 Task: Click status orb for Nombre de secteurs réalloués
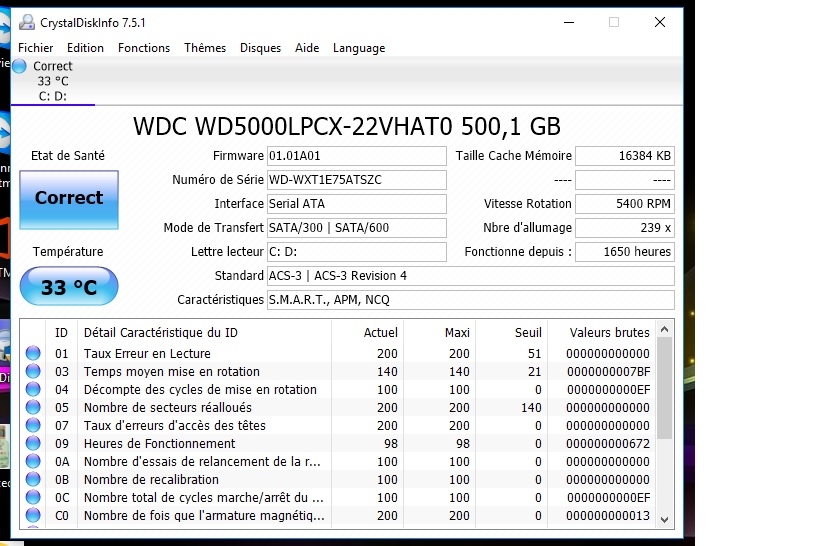pyautogui.click(x=33, y=407)
